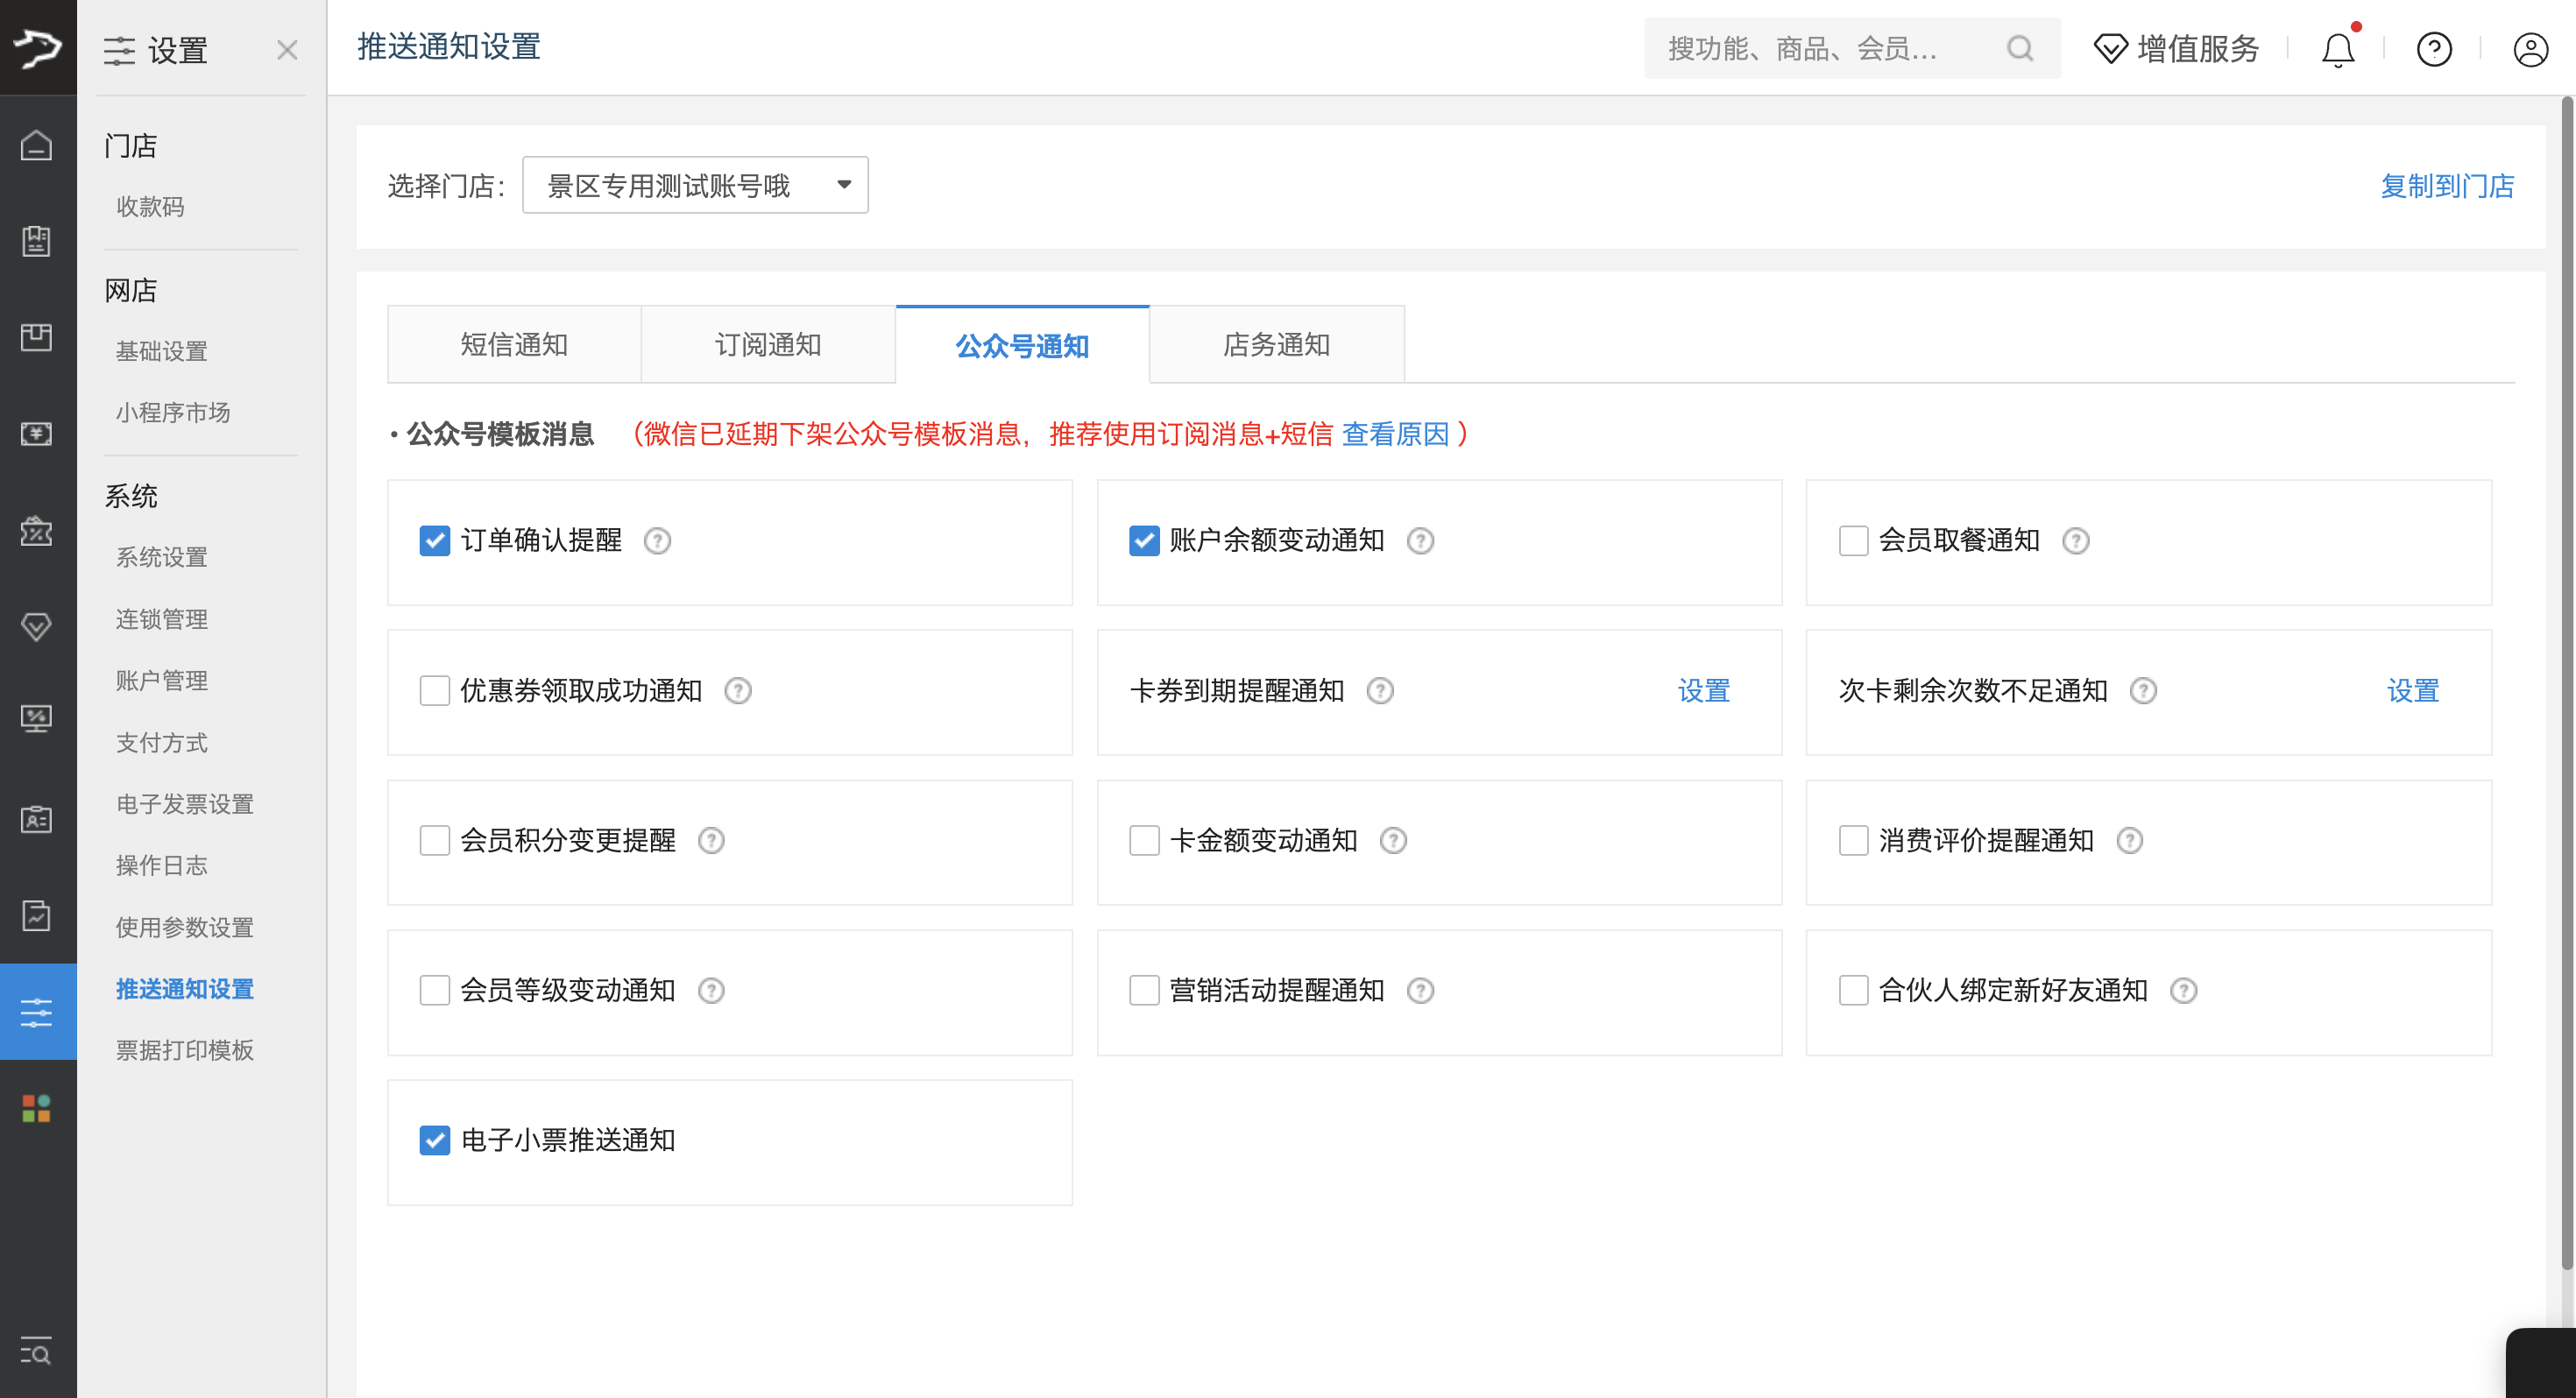Open 基础设置 menu item
This screenshot has width=2576, height=1398.
(x=161, y=352)
